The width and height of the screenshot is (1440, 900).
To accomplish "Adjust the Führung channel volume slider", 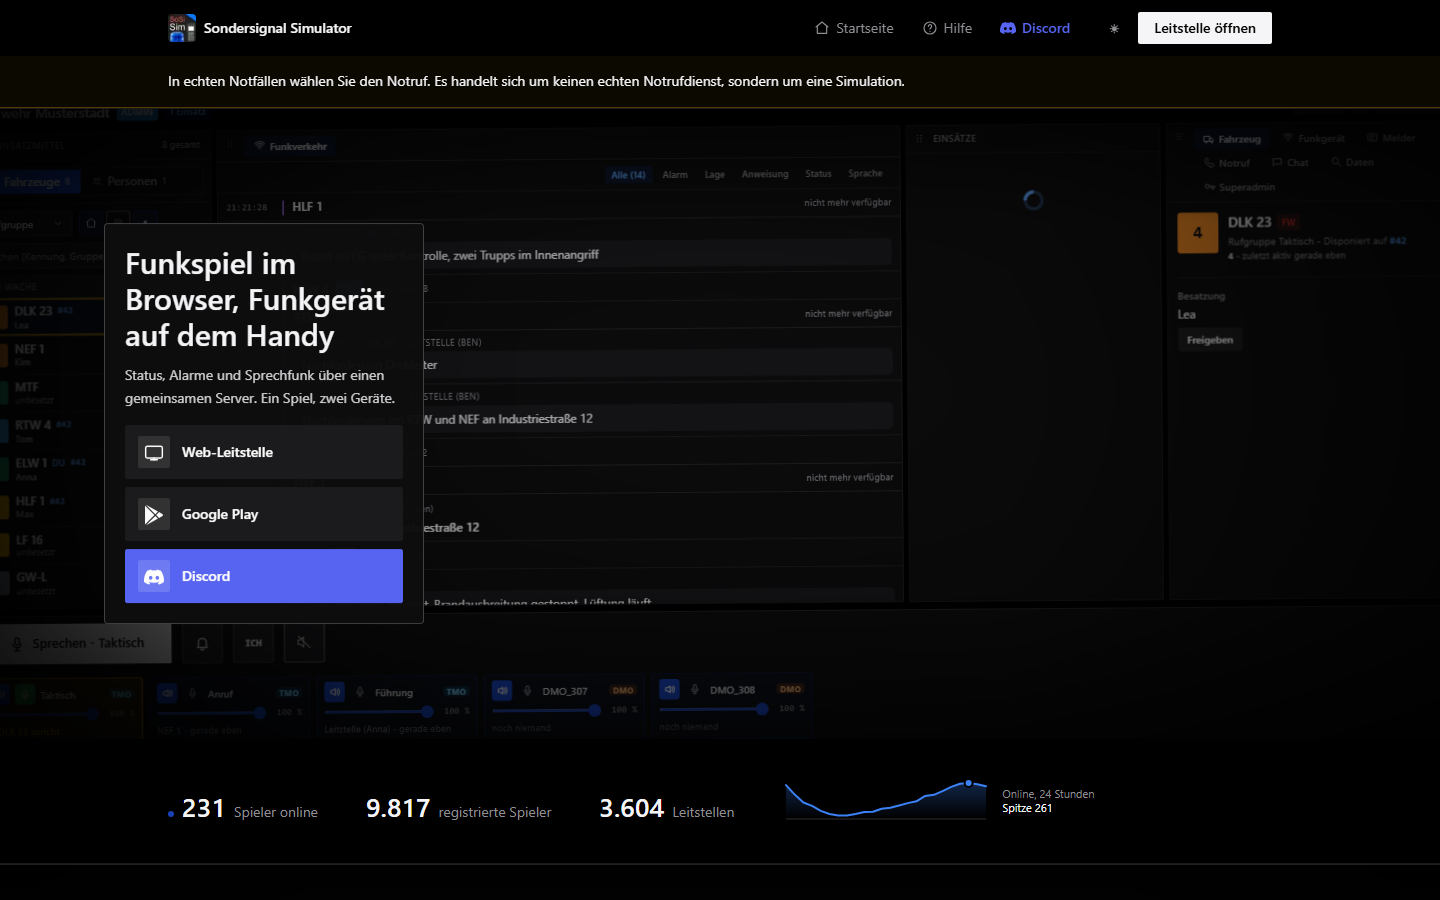I will coord(379,711).
